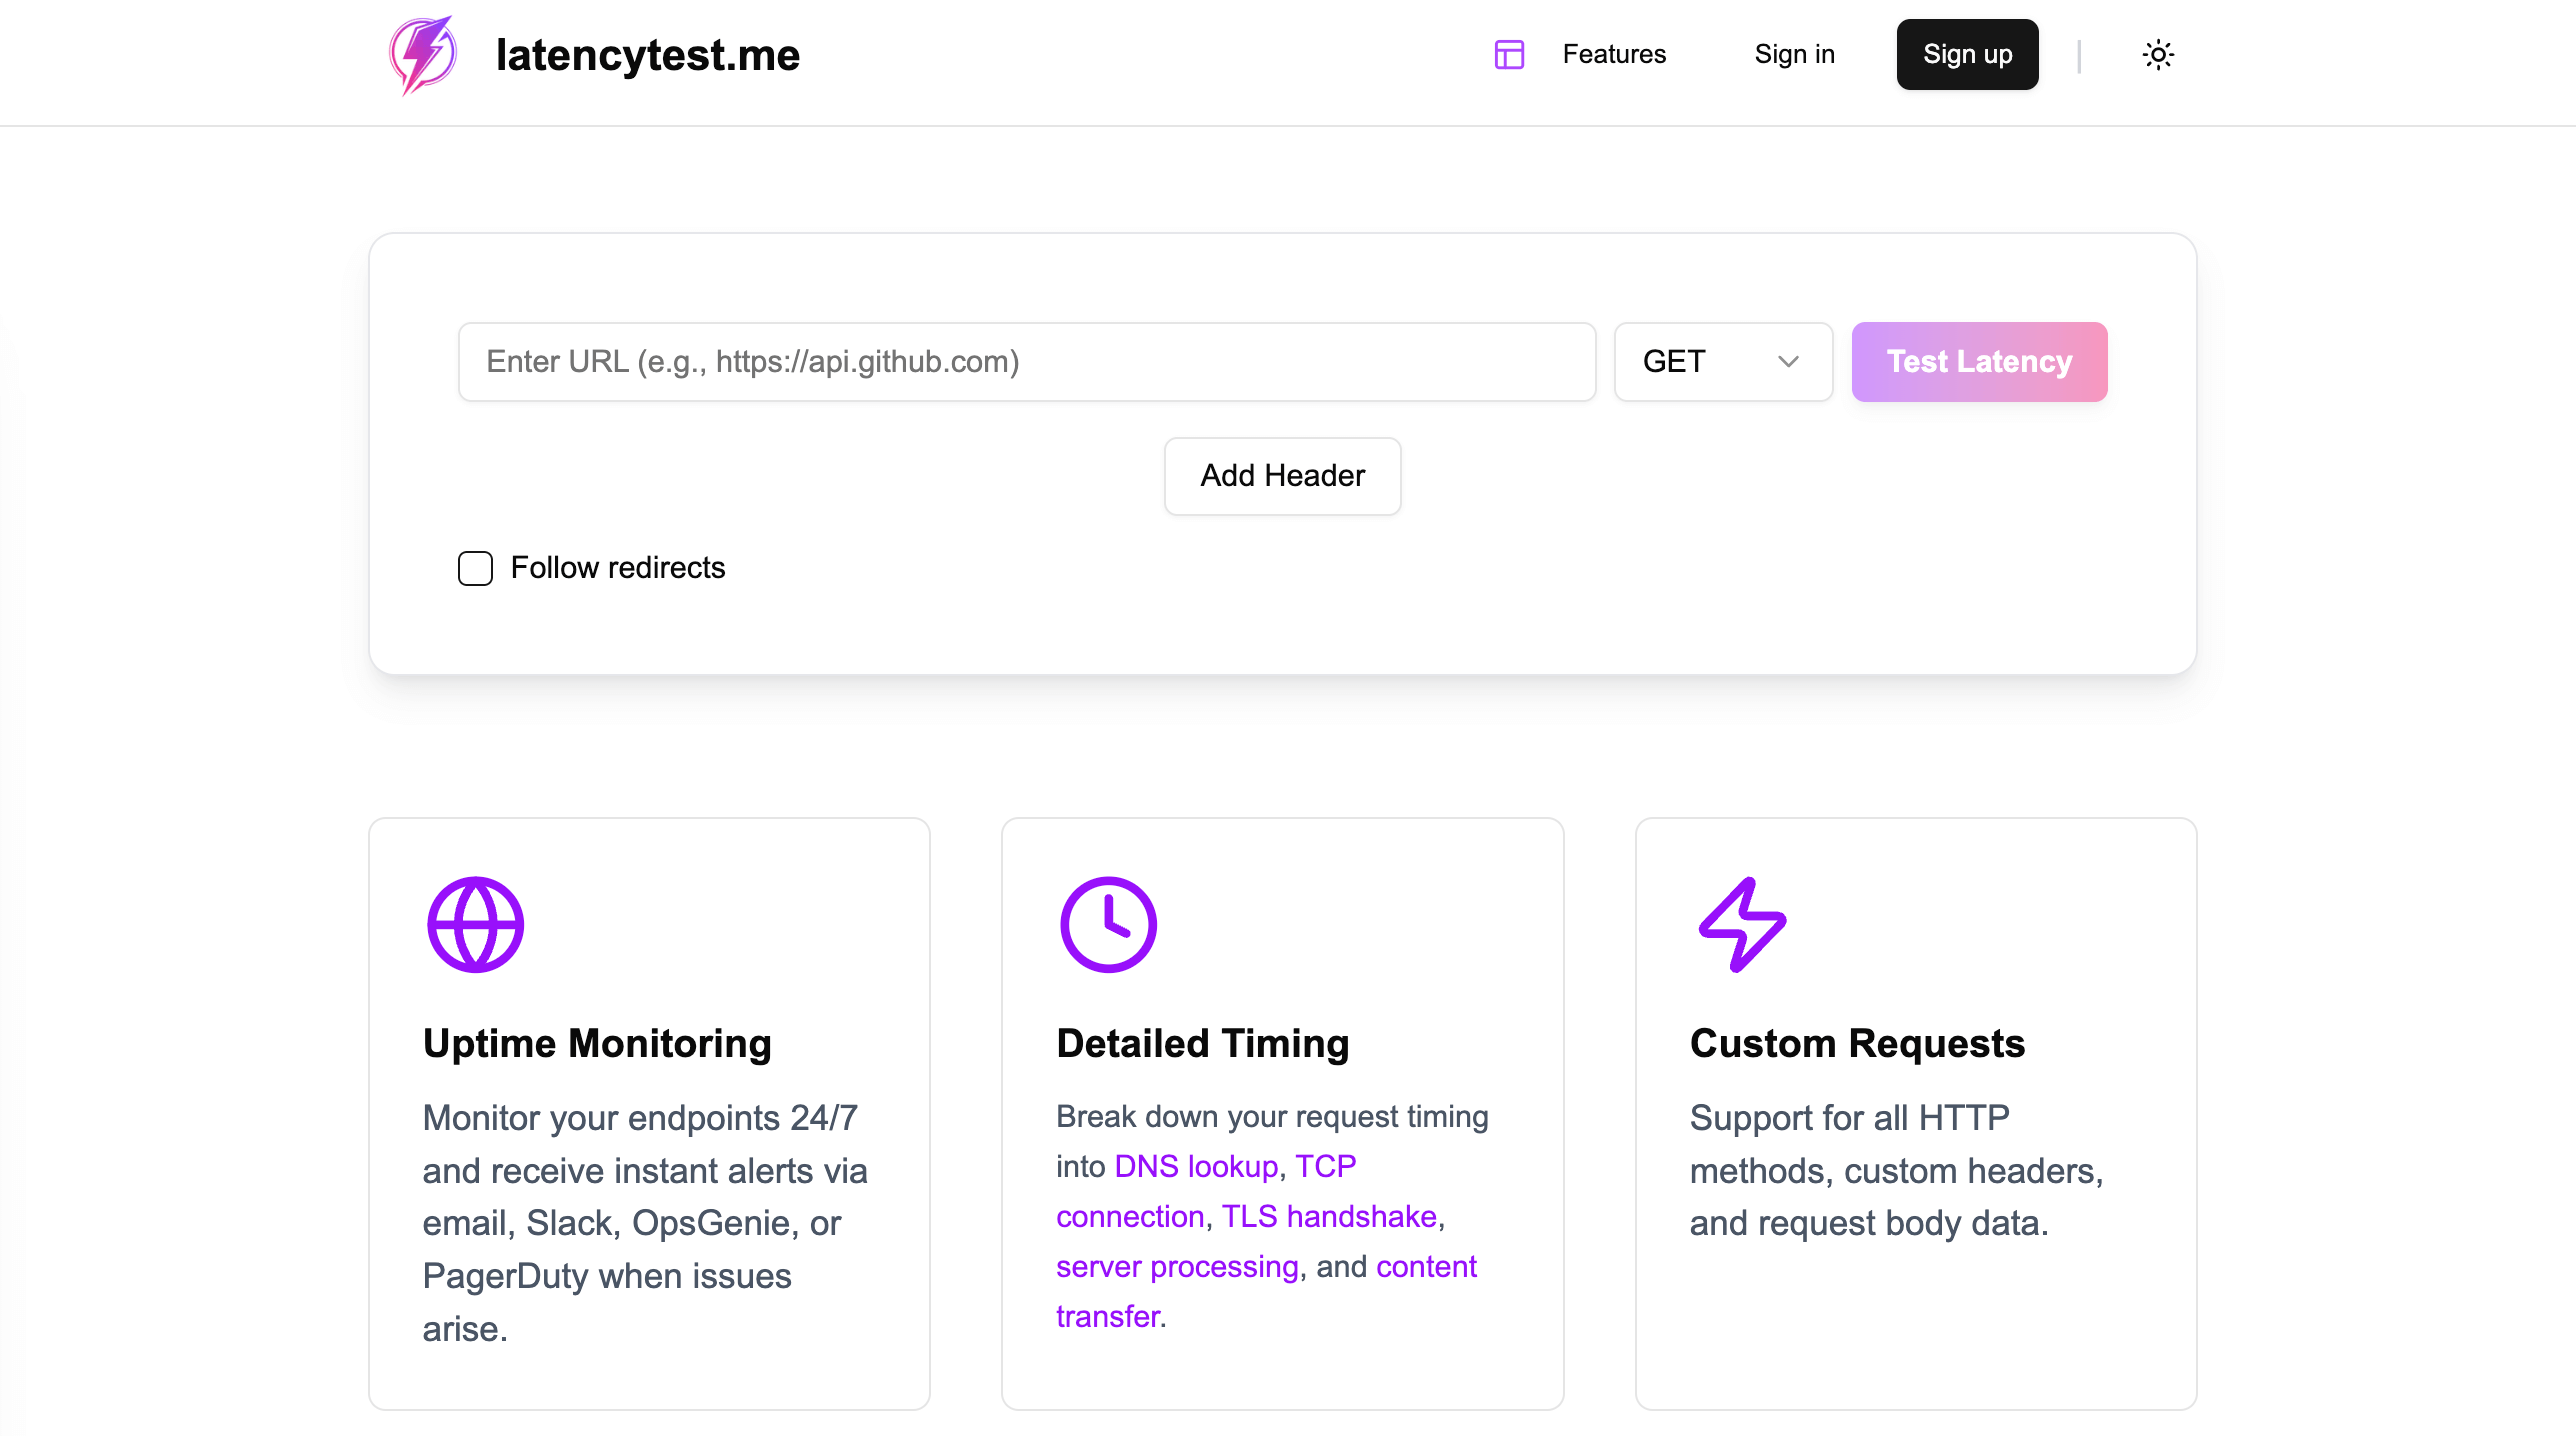Follow the server processing link
2576x1436 pixels.
pyautogui.click(x=1176, y=1266)
